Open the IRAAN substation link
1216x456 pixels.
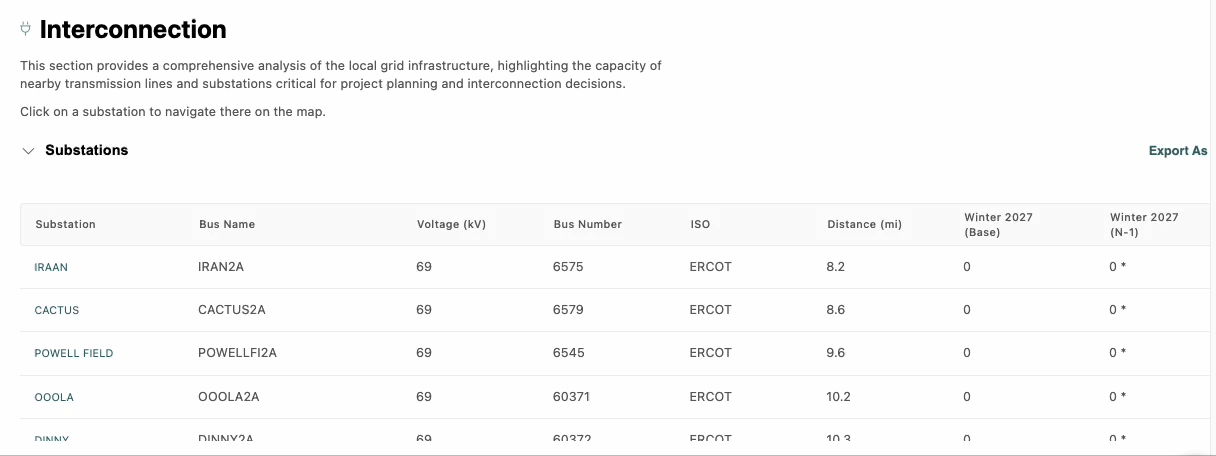51,268
